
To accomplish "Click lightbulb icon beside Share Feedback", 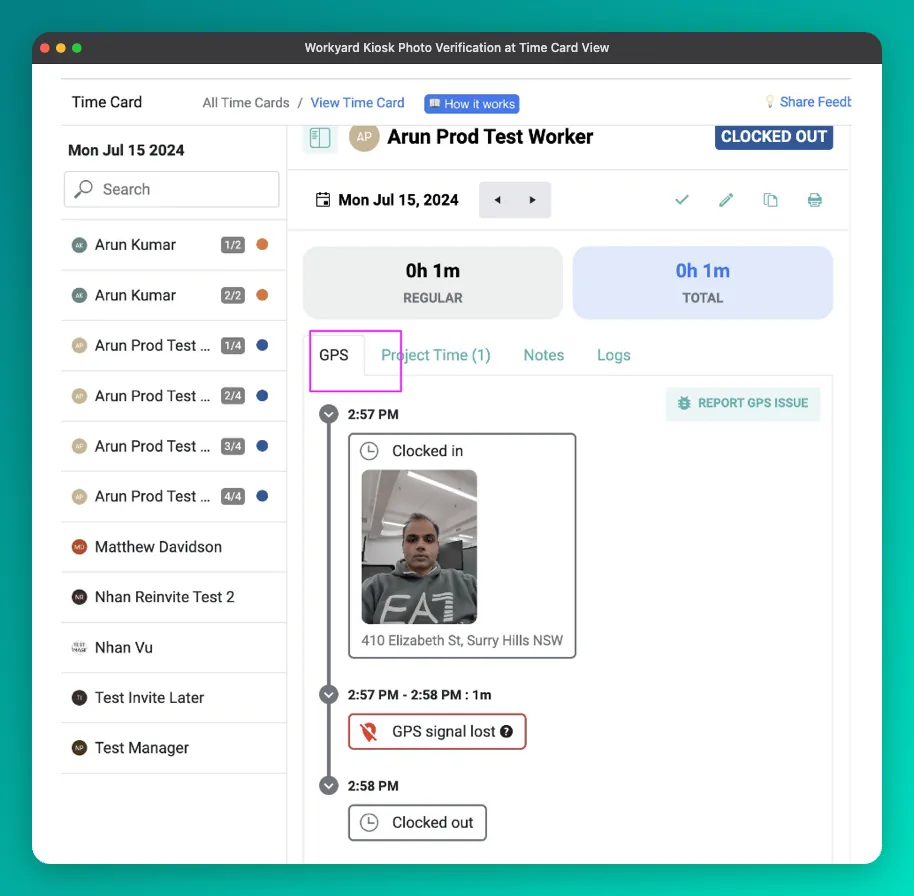I will tap(769, 101).
